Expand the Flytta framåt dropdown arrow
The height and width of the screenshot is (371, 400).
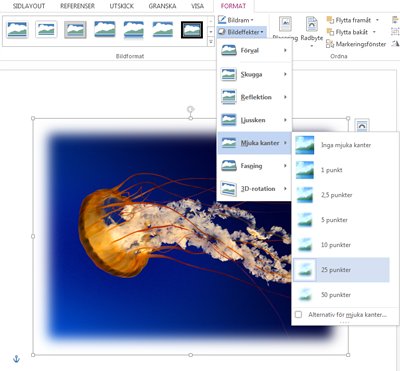377,20
